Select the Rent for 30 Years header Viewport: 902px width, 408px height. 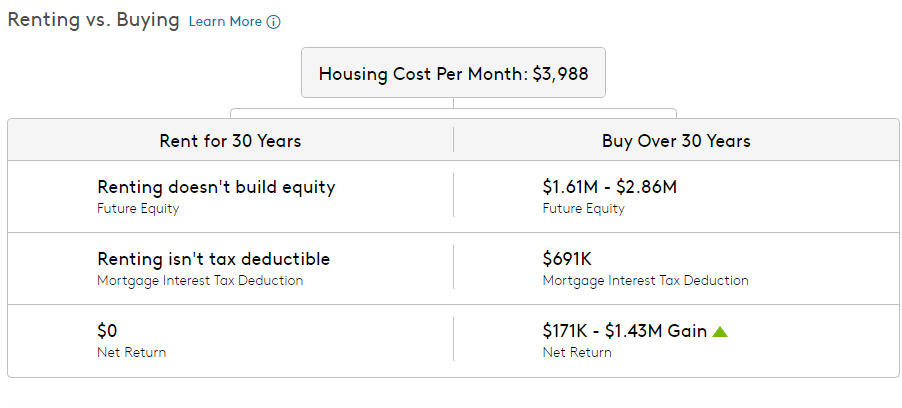pos(230,141)
